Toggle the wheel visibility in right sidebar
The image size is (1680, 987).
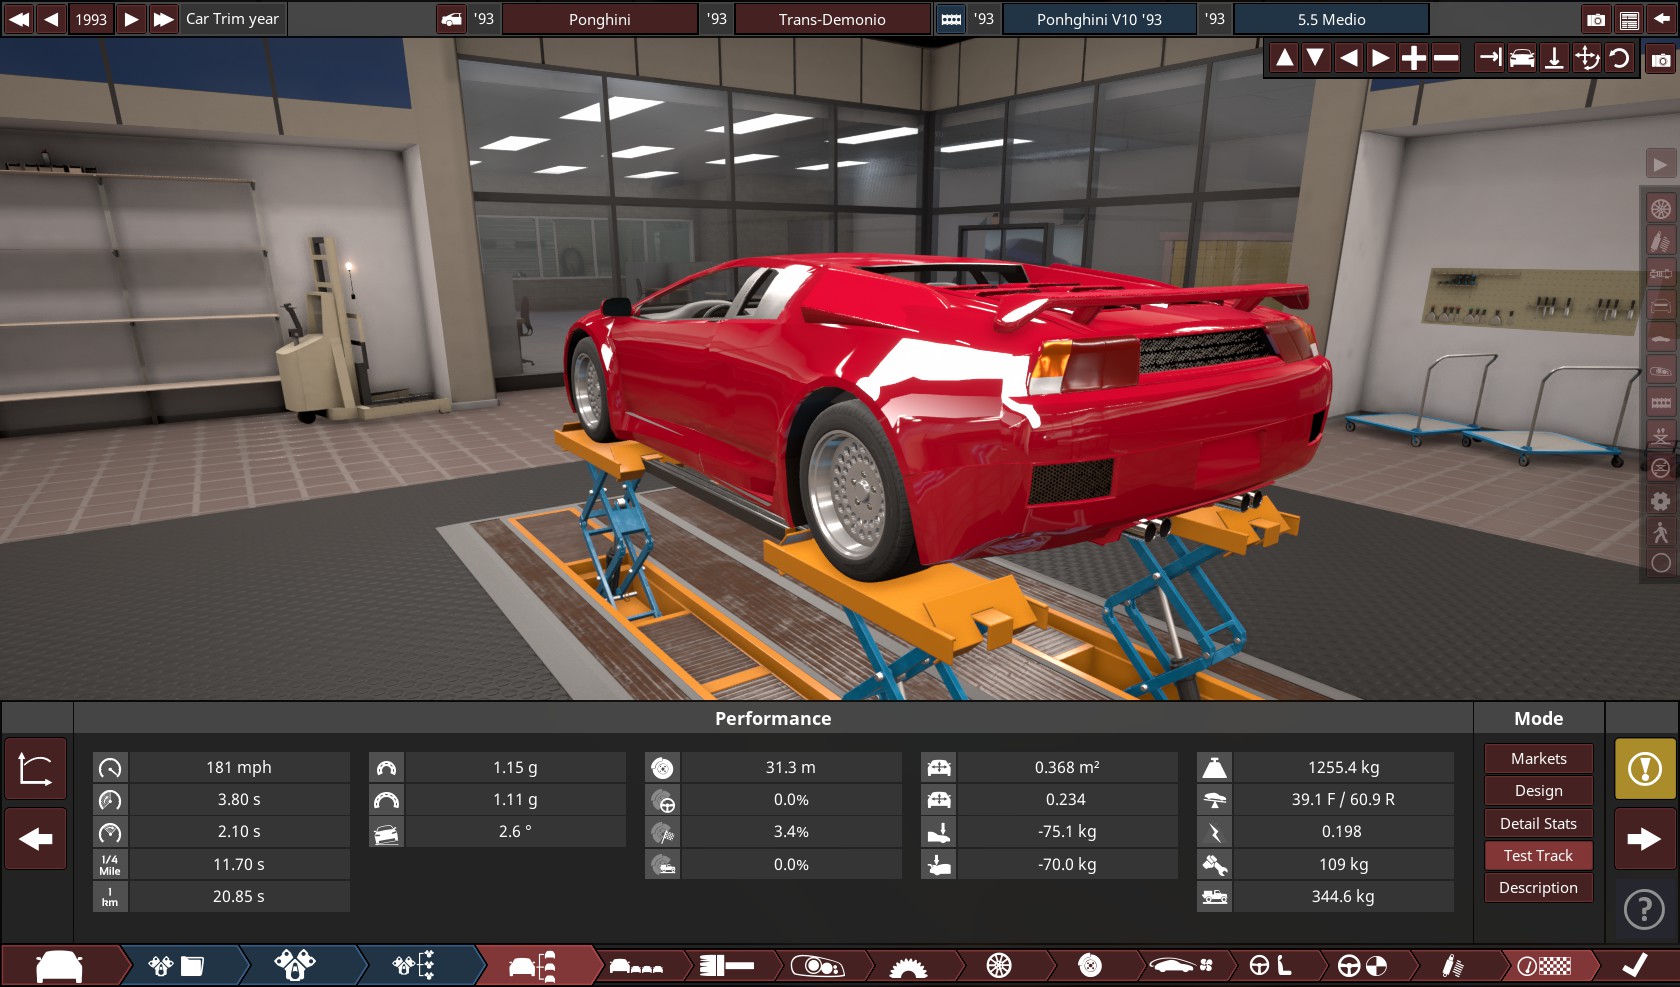(1661, 209)
